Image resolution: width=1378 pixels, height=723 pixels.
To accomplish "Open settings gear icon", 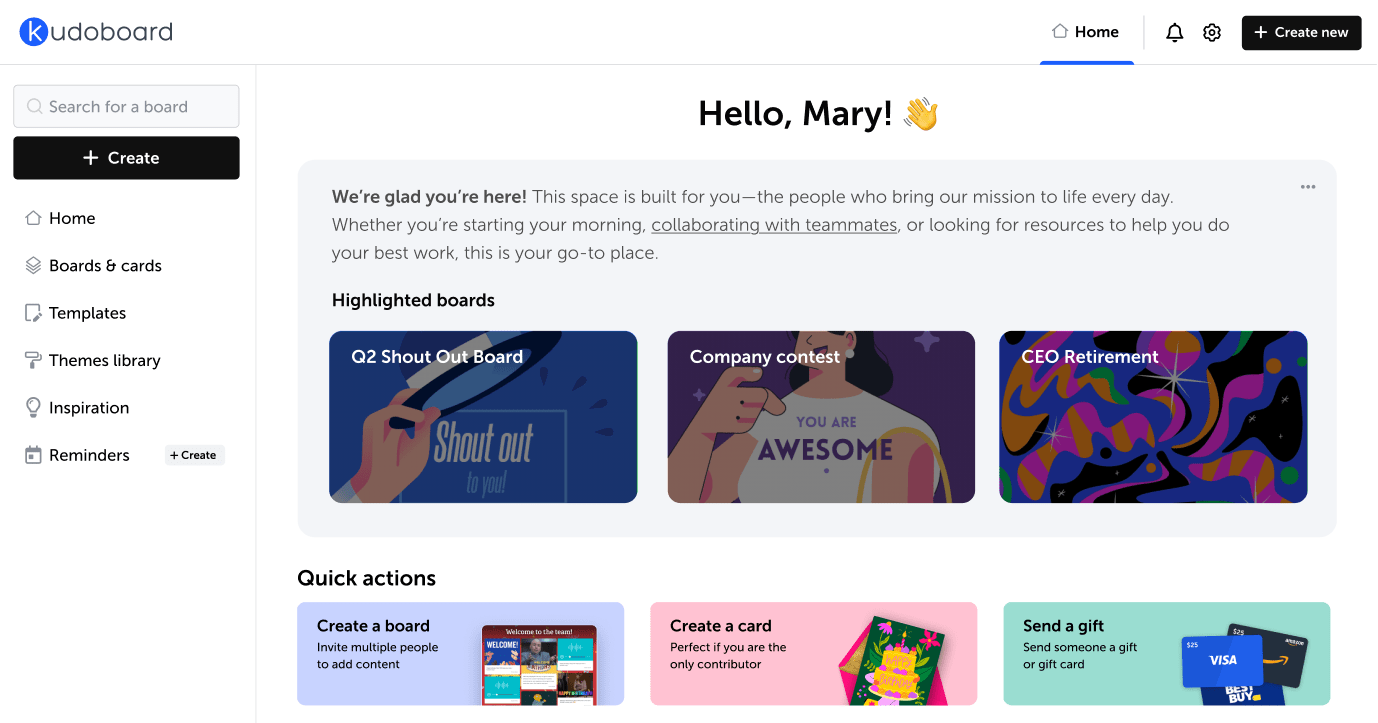I will click(x=1212, y=32).
